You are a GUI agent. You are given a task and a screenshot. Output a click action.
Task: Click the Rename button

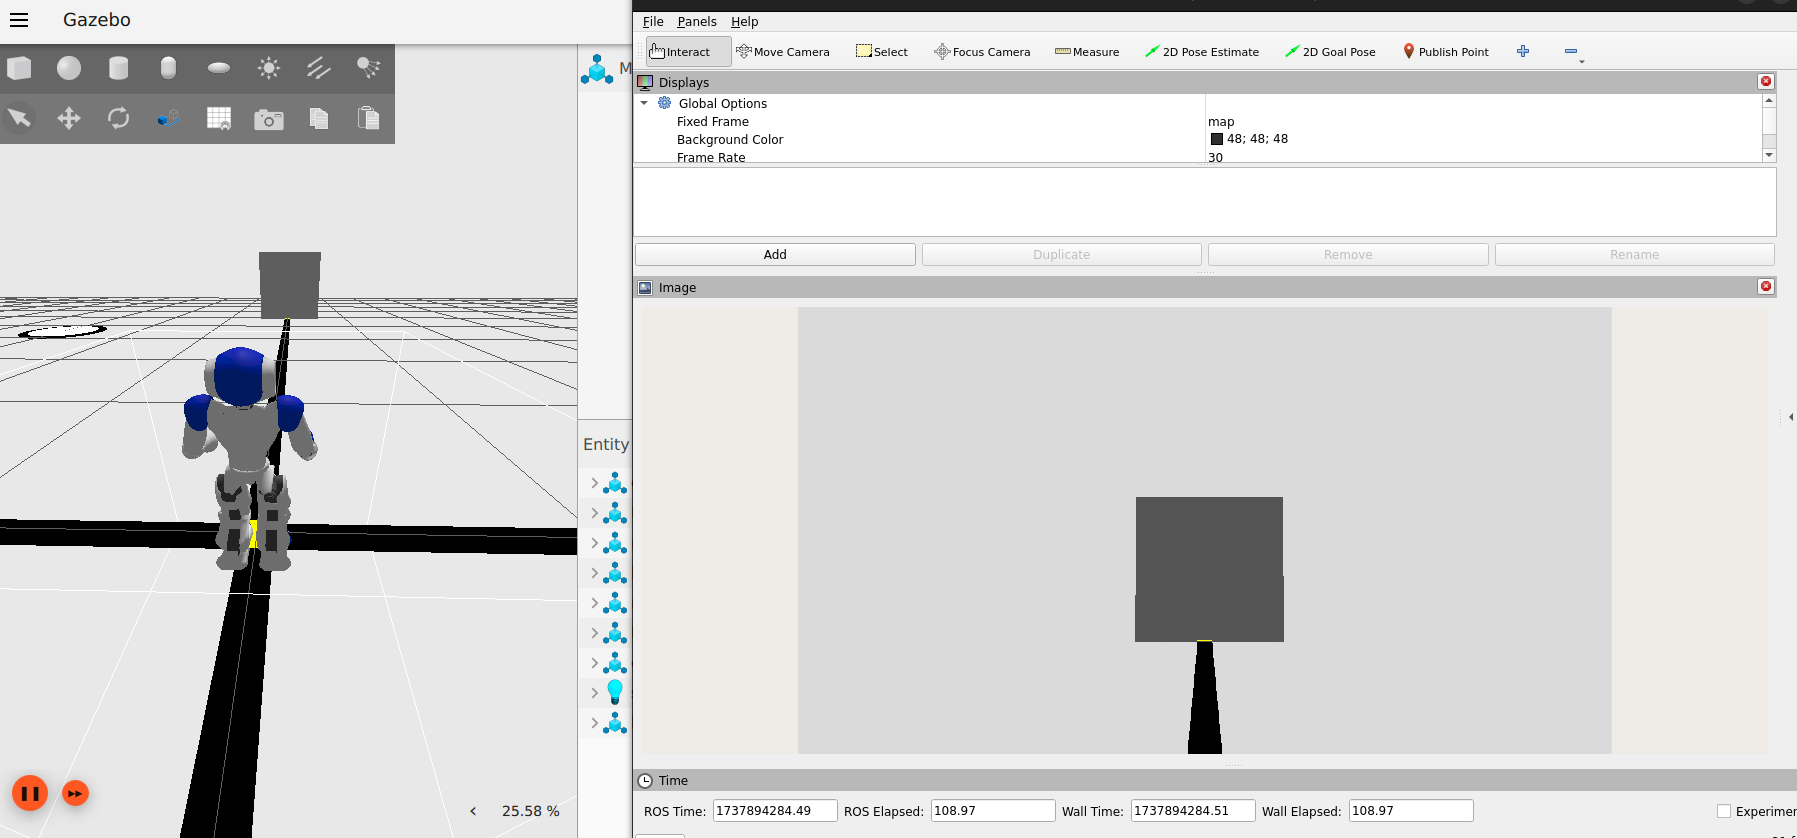(x=1635, y=255)
